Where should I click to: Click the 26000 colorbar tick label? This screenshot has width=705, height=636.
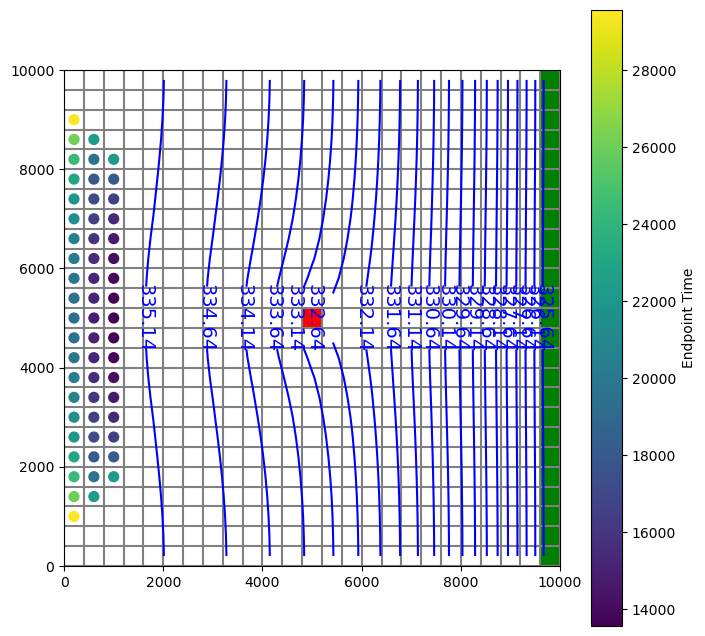coord(654,148)
